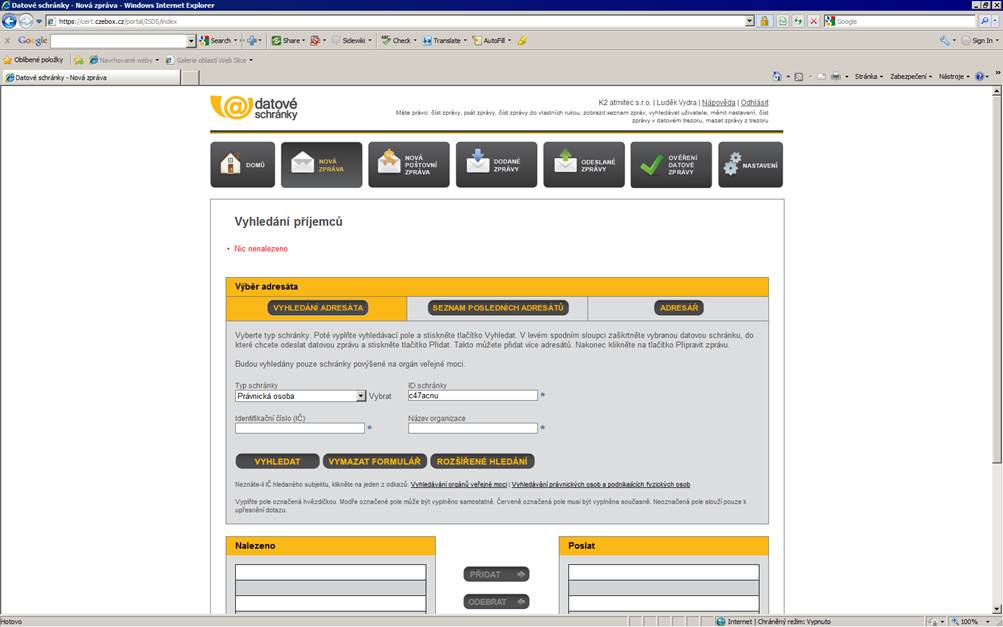The width and height of the screenshot is (1003, 627).
Task: Click the browser Back arrow button
Action: tap(10, 21)
